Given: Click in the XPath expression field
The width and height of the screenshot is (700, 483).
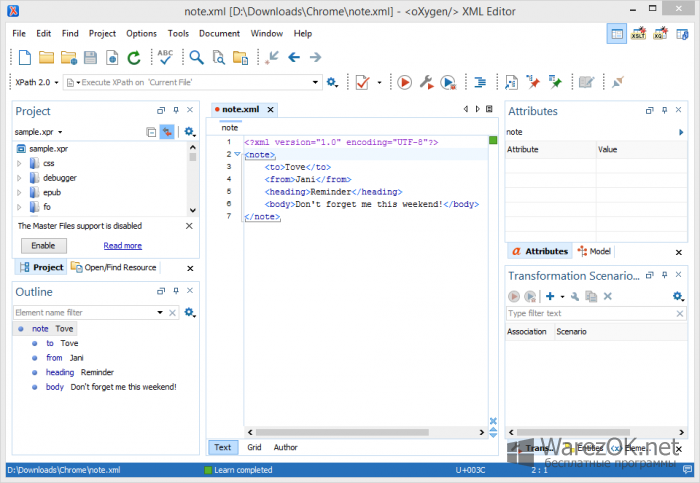Looking at the screenshot, I should (192, 82).
